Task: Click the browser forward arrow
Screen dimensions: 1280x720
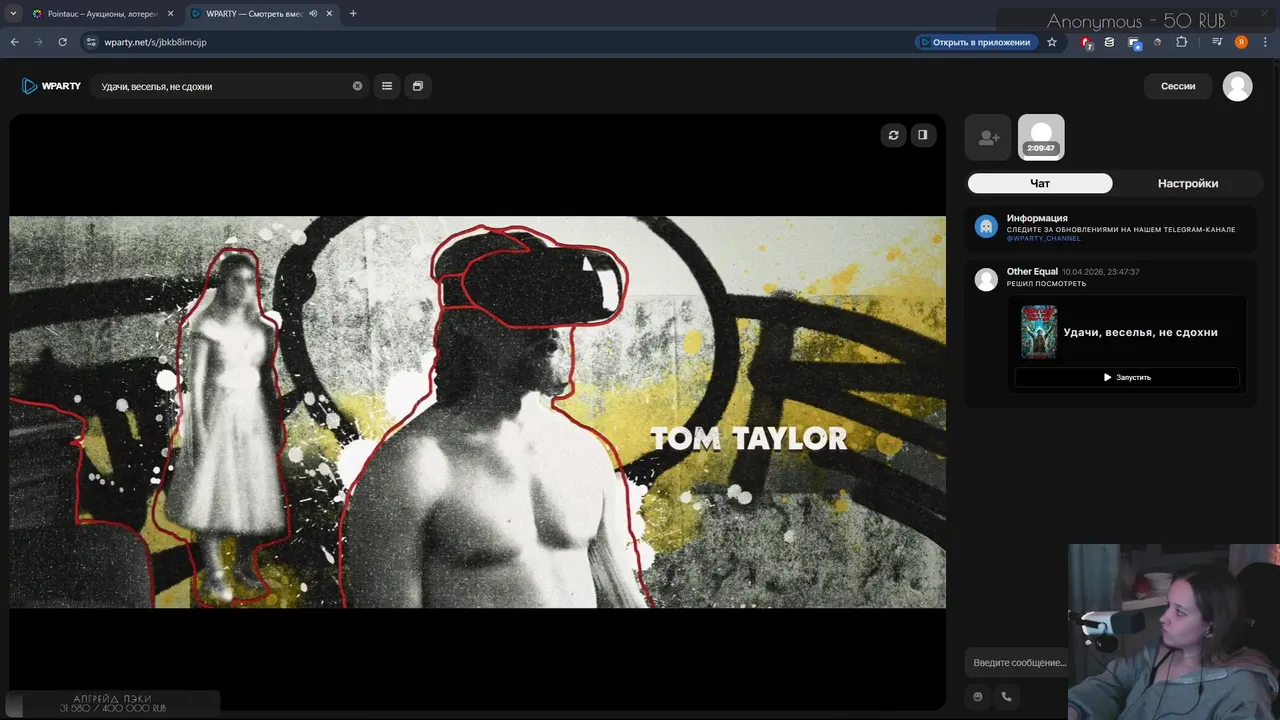Action: tap(38, 42)
